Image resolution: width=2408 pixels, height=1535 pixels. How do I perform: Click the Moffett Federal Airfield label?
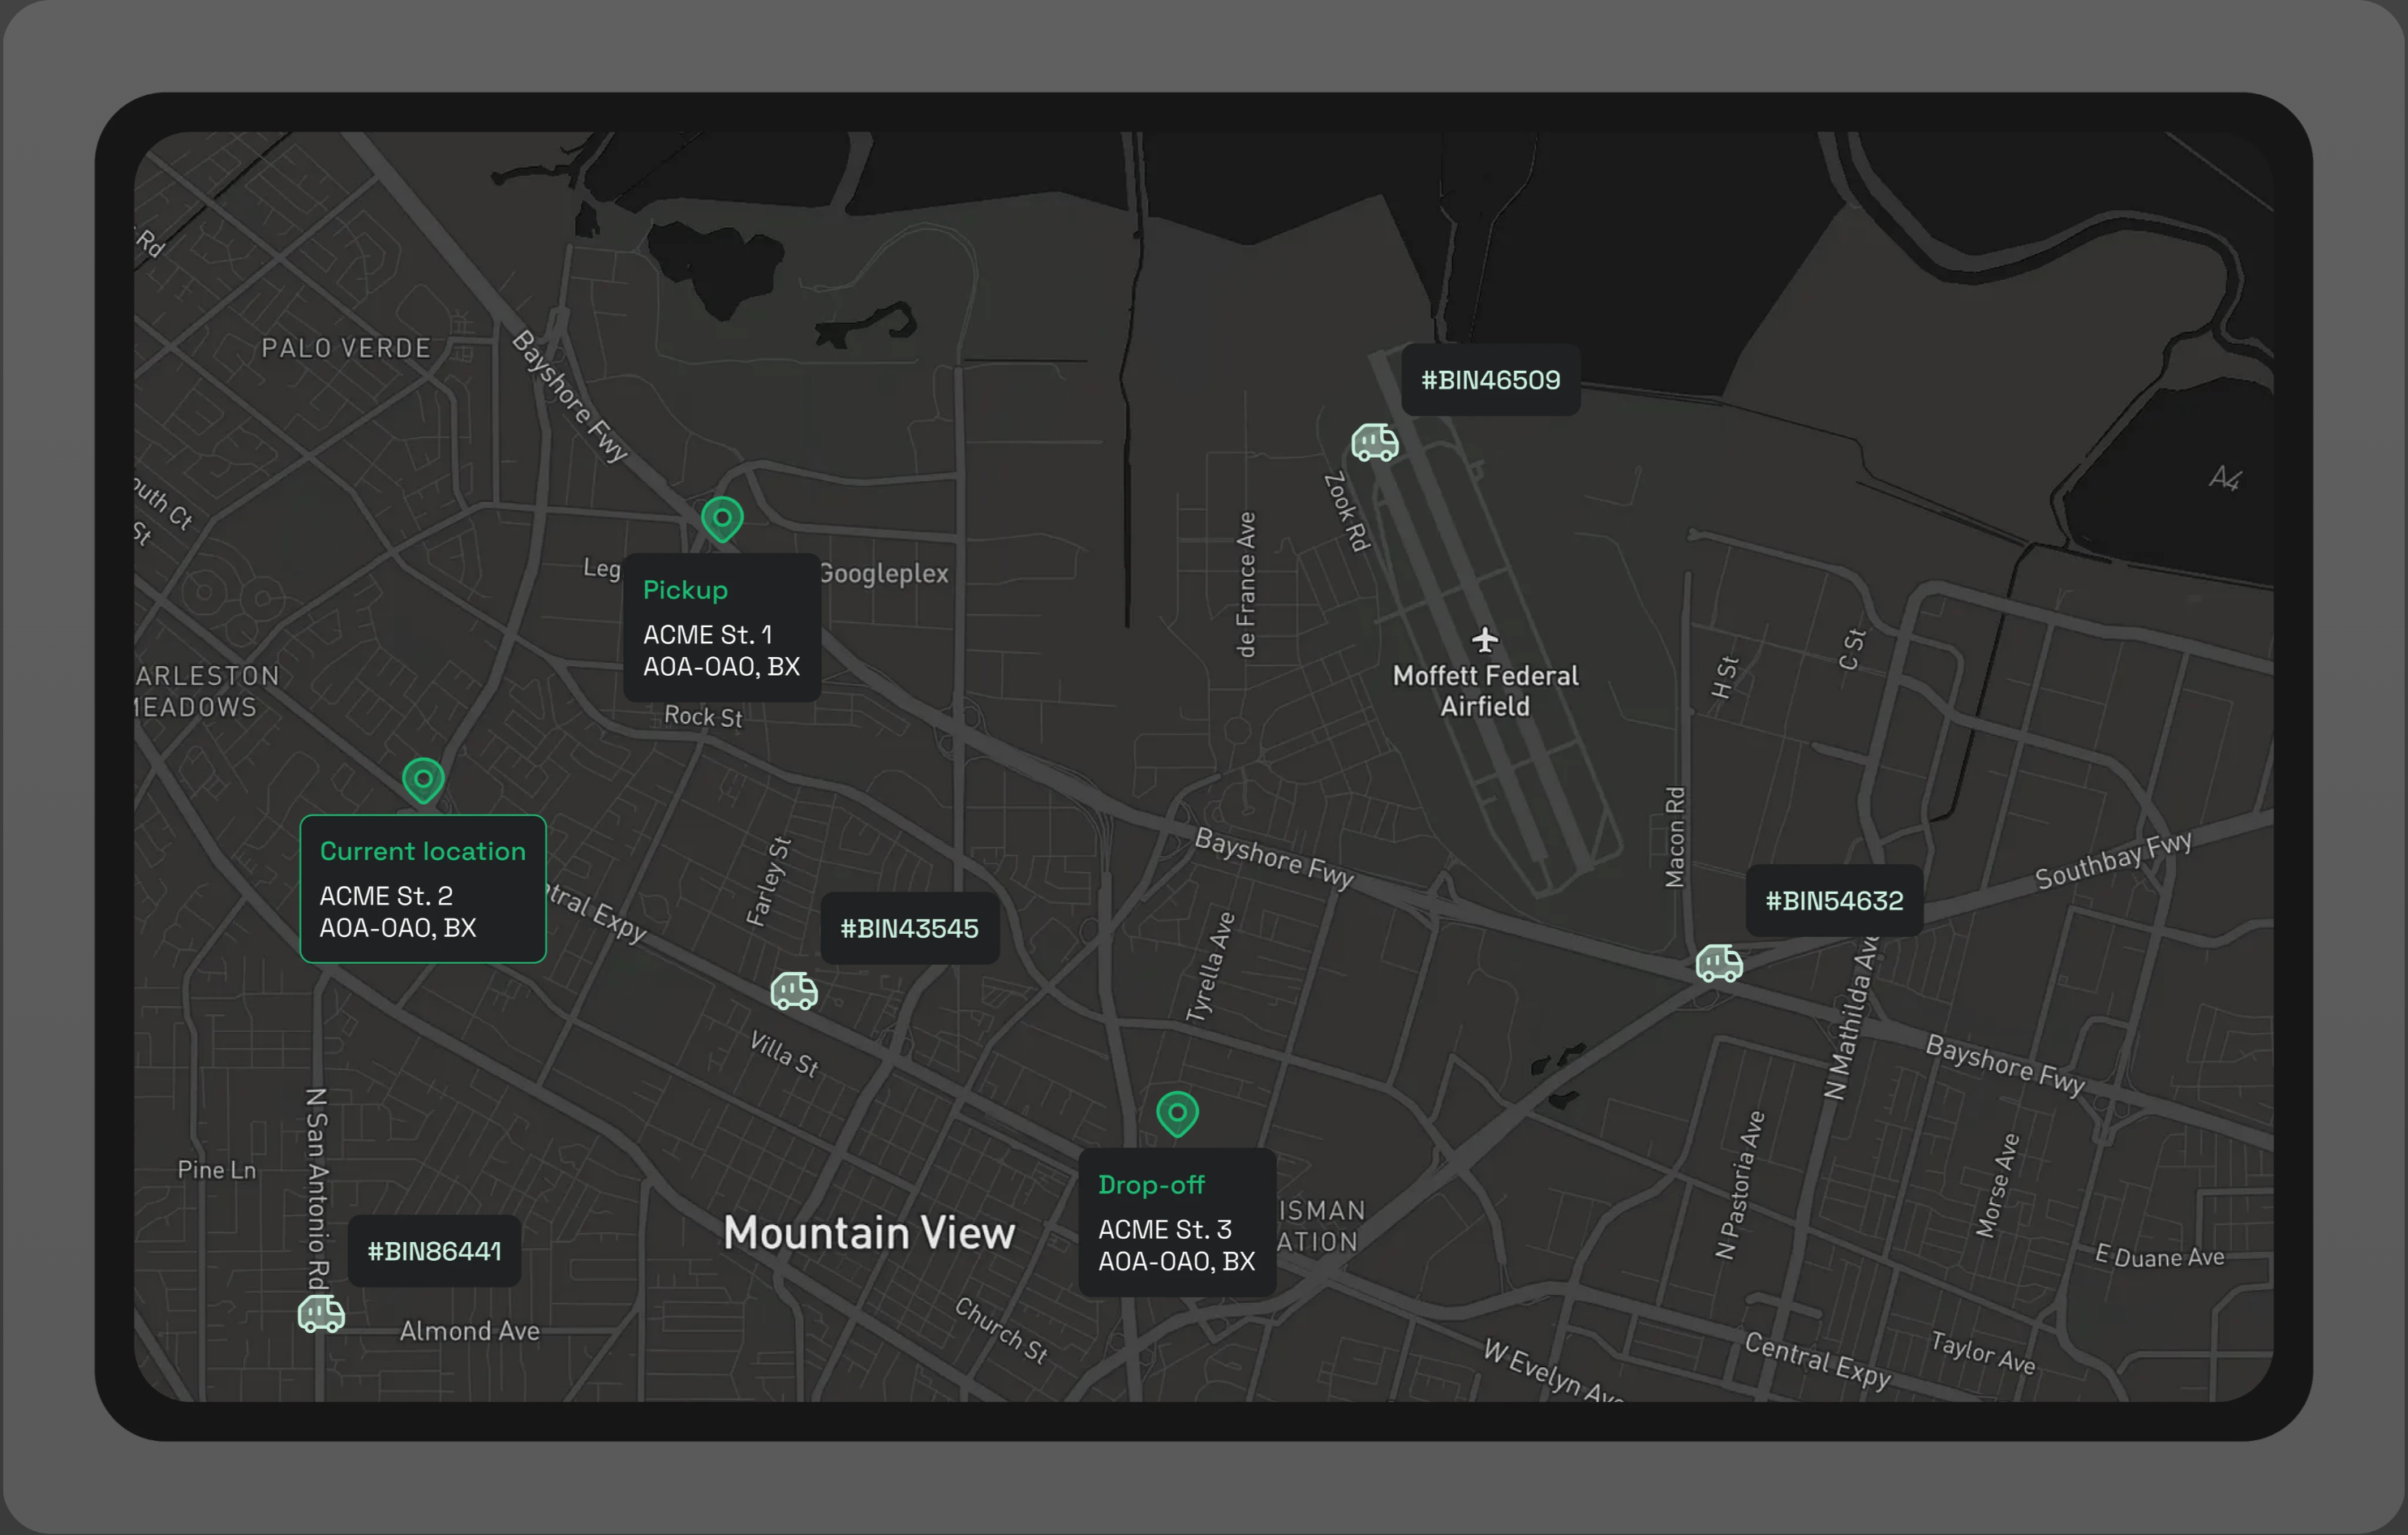coord(1485,691)
